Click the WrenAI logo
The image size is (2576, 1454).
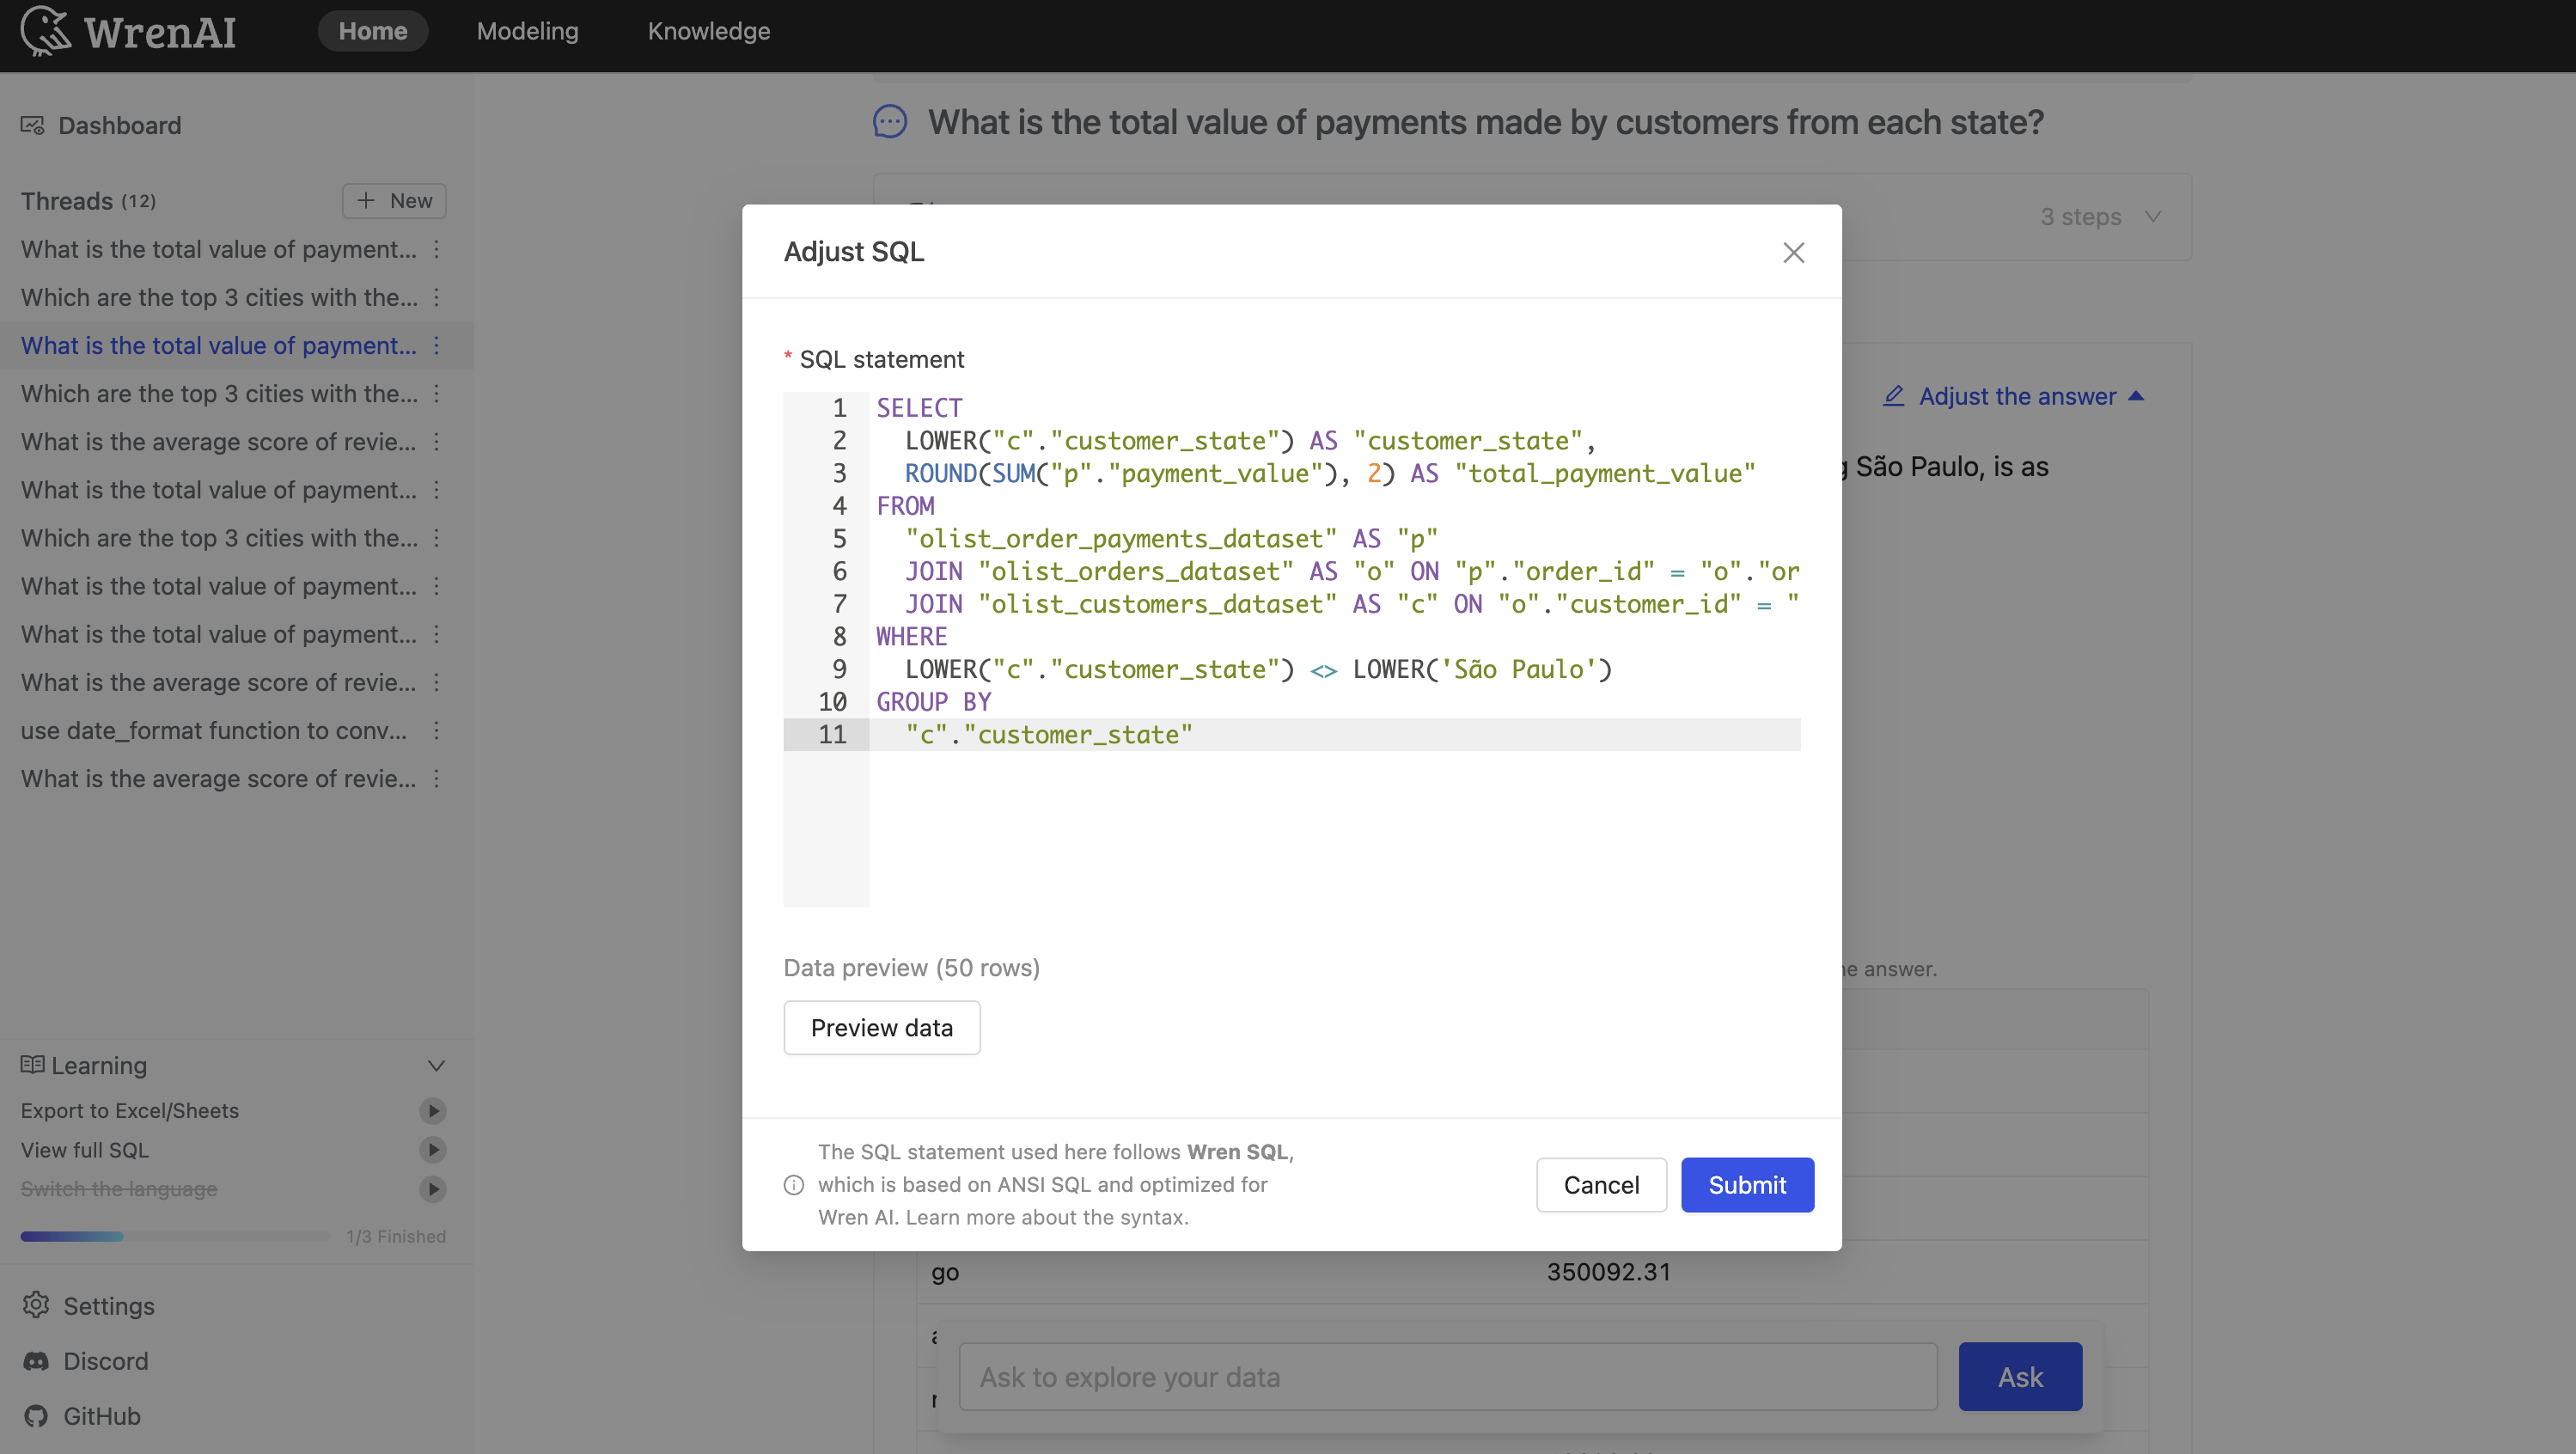coord(128,31)
